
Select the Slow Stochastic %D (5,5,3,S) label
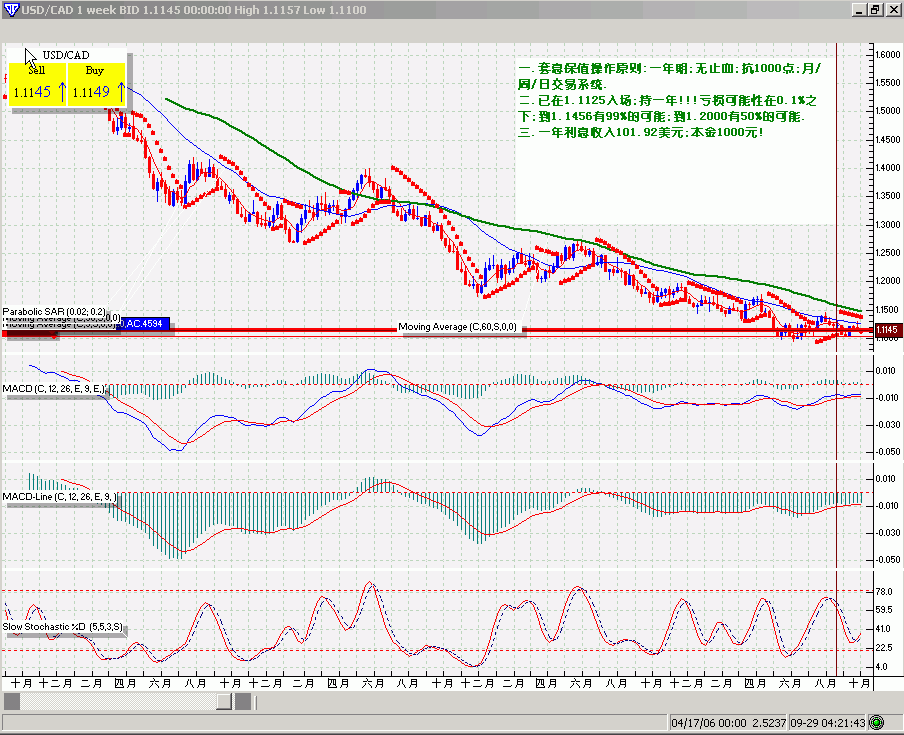(62, 627)
